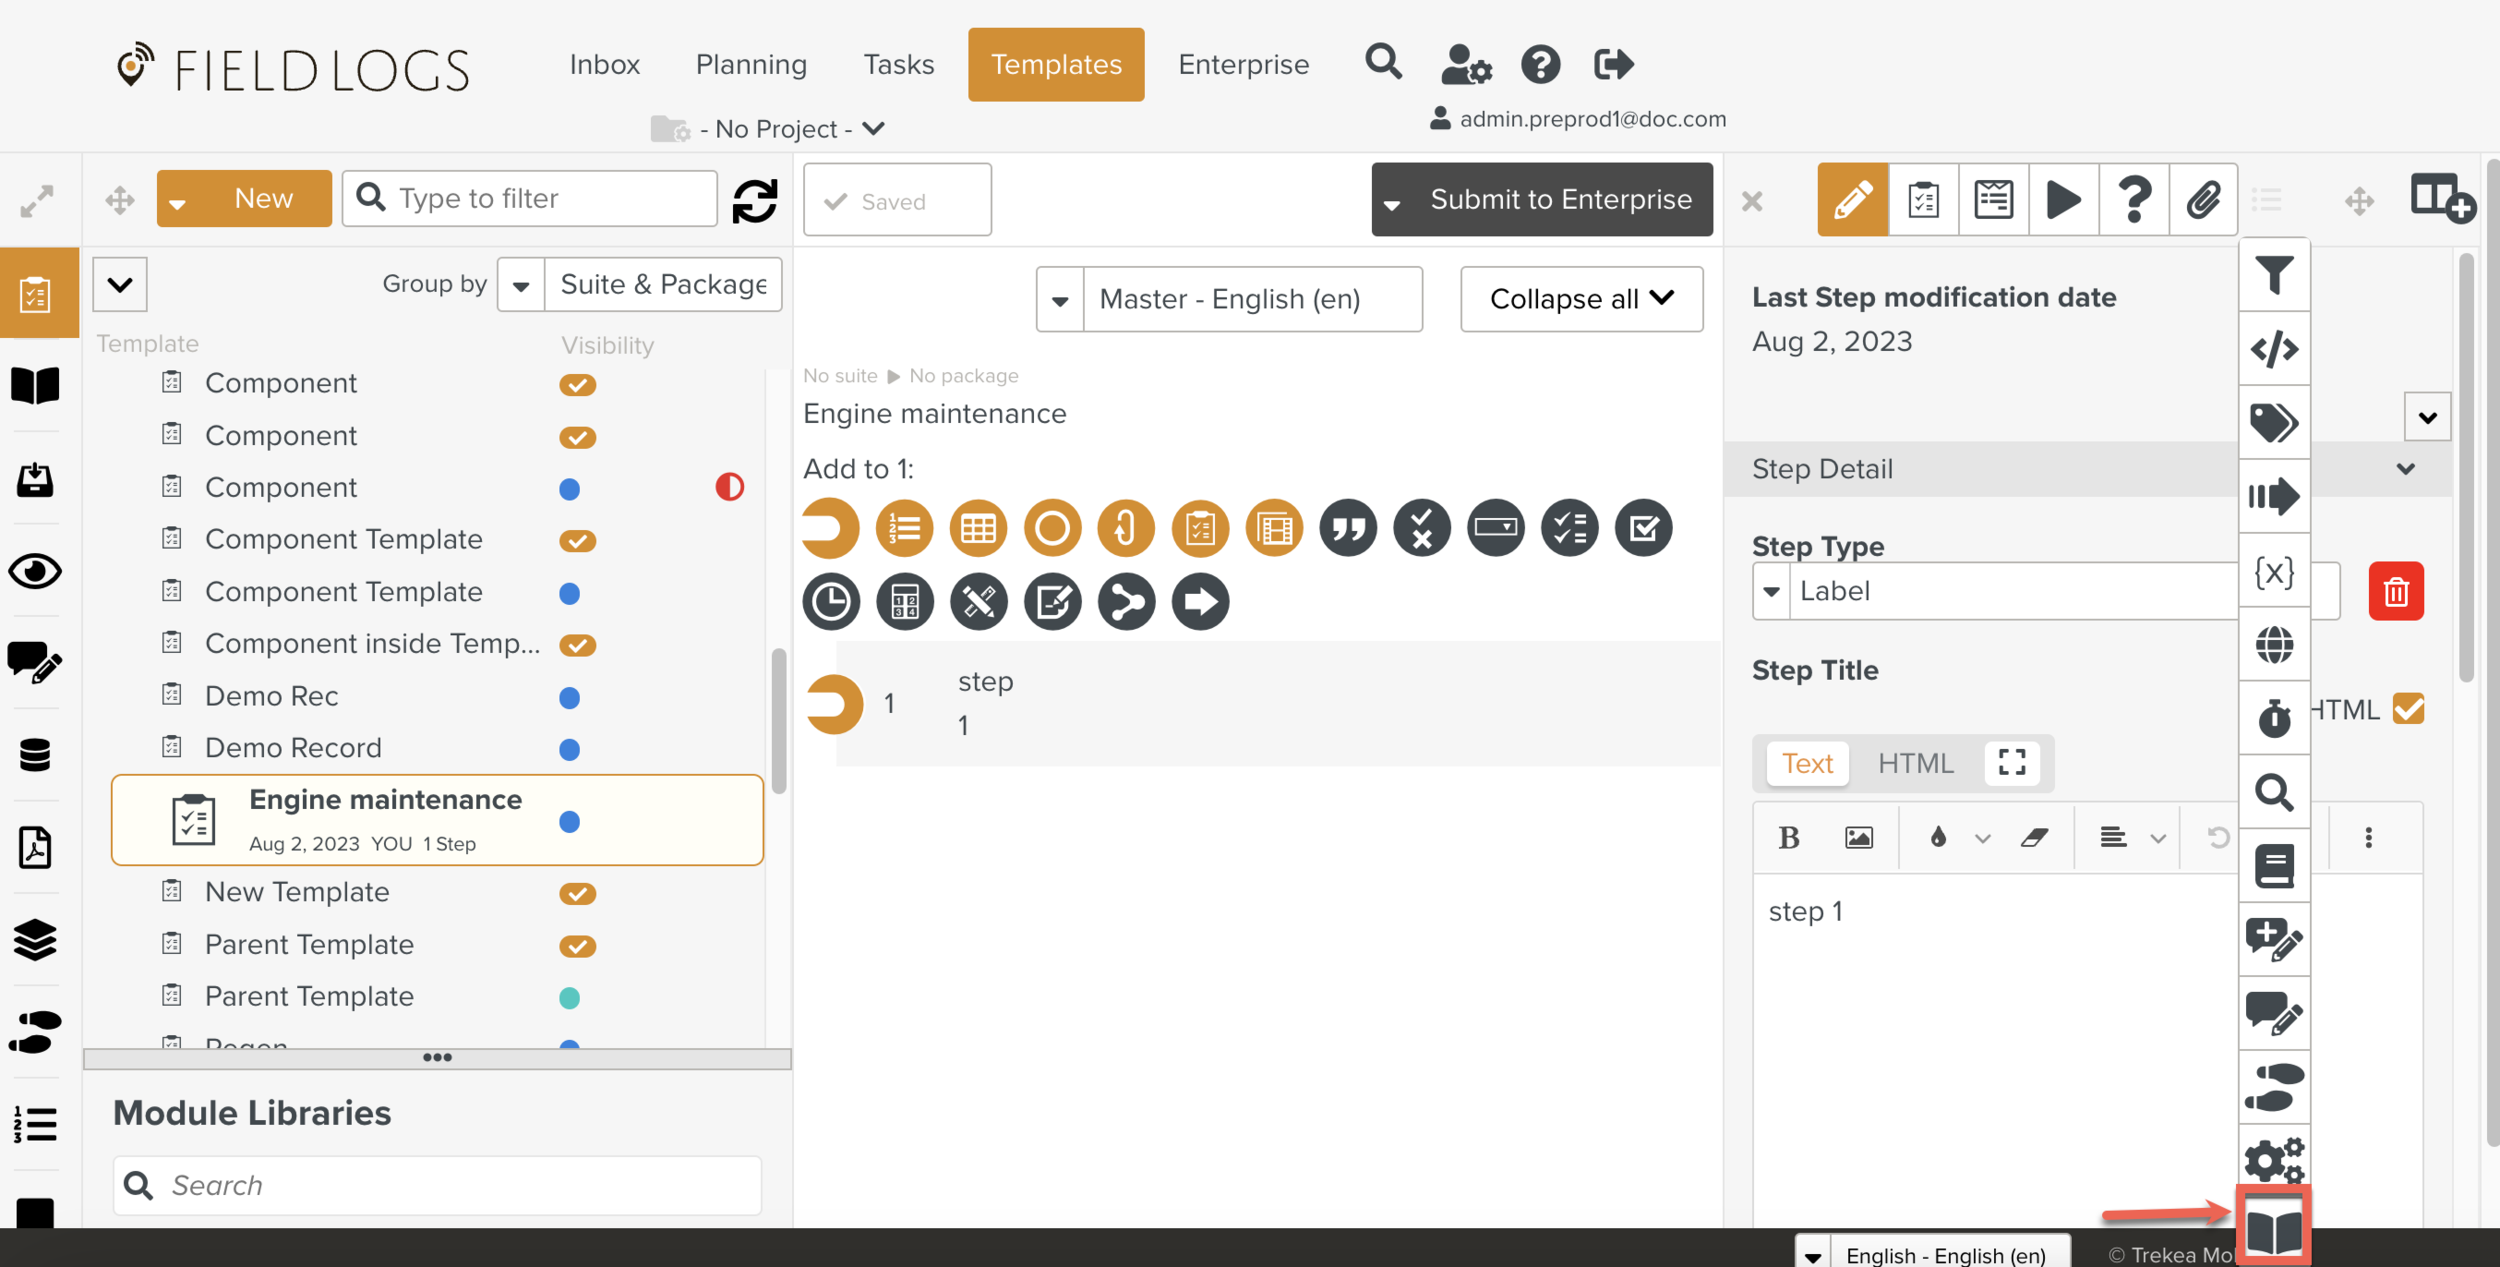Toggle visibility dot for Demo Record
This screenshot has height=1267, width=2500.
tap(569, 749)
